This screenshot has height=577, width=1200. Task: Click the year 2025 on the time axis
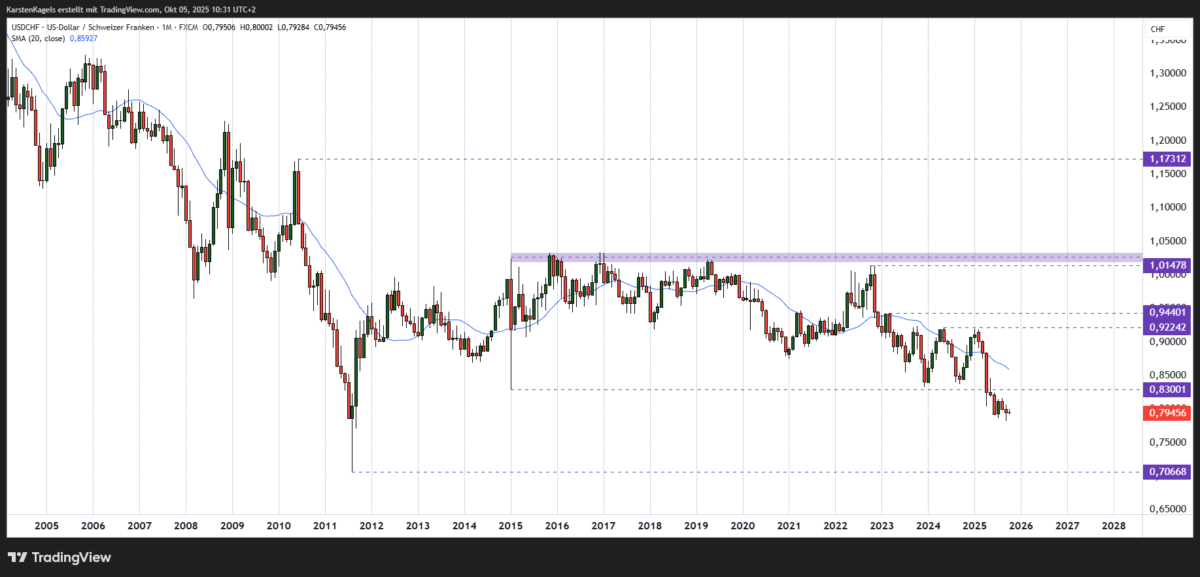pos(975,525)
